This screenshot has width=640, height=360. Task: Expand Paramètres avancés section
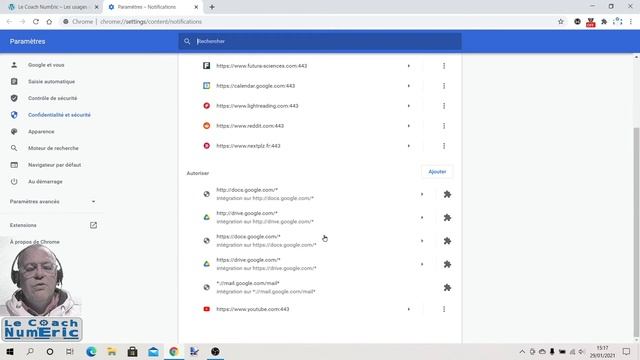(52, 202)
